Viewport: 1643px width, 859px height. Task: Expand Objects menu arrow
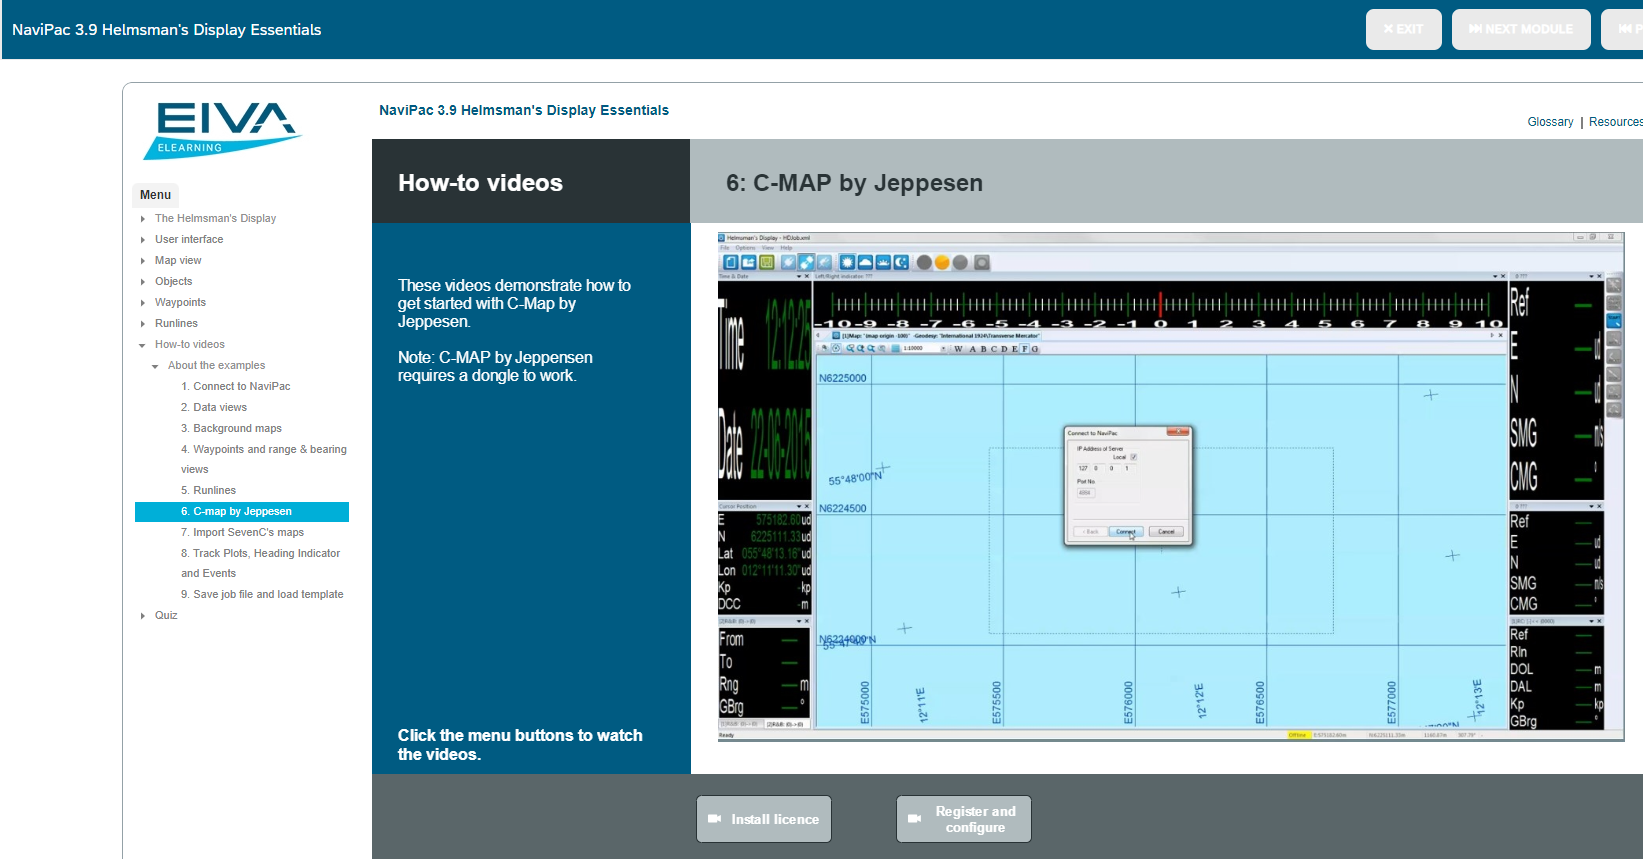click(x=143, y=282)
